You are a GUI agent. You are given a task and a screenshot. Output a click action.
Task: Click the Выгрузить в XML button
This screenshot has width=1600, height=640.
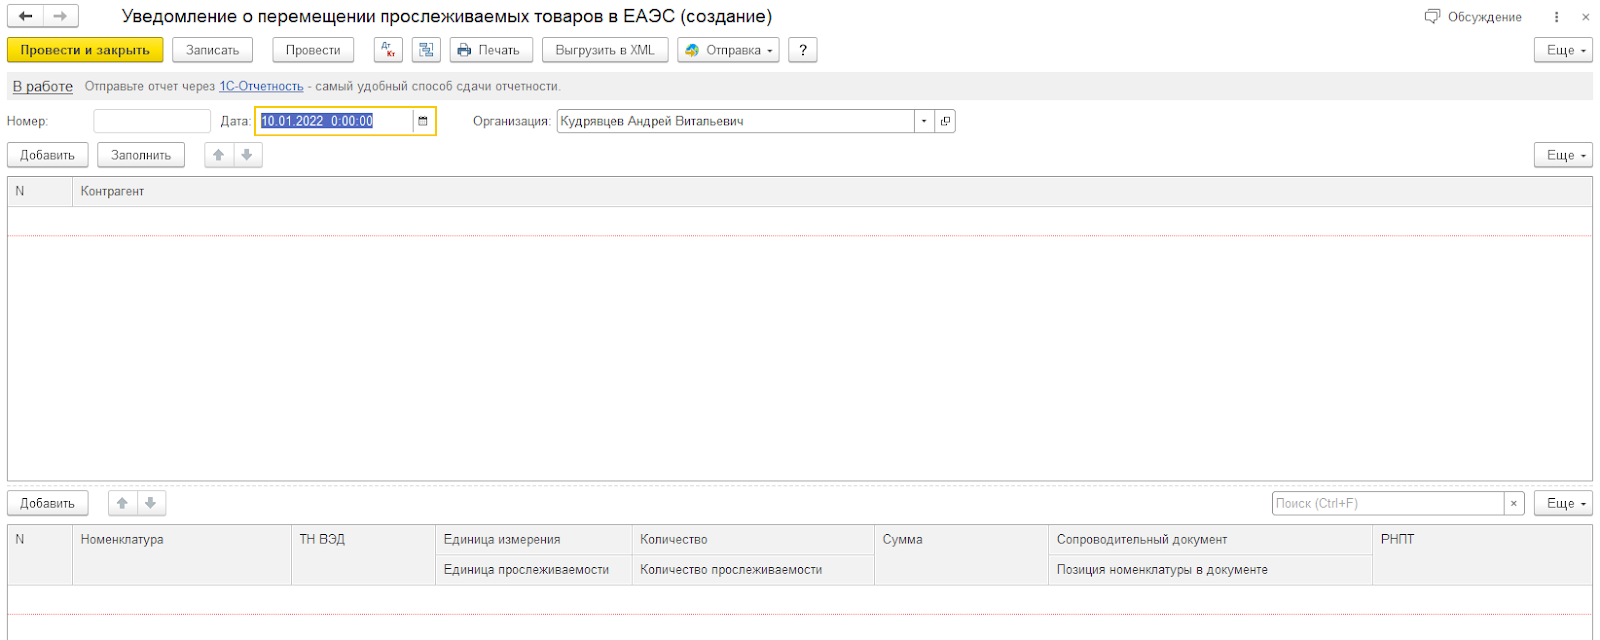[605, 50]
